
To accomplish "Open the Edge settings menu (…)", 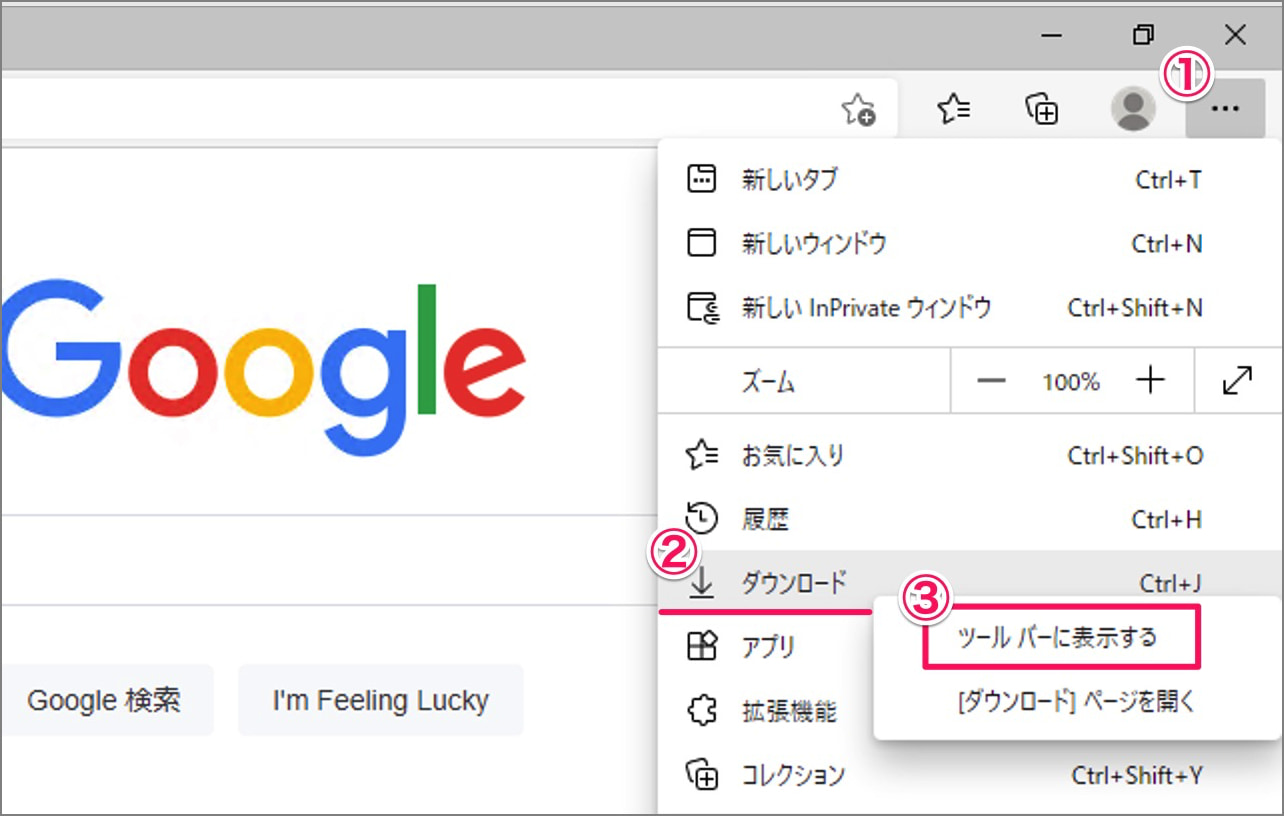I will coord(1226,108).
